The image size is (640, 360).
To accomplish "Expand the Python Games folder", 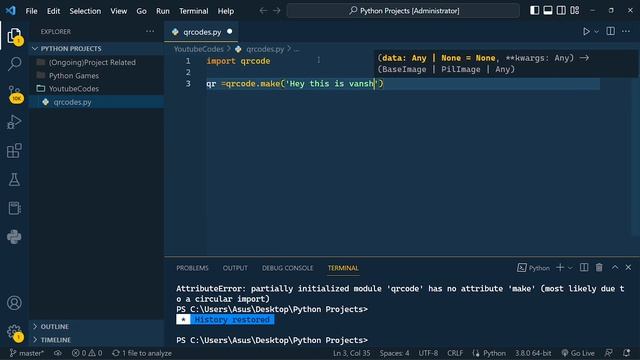I will [x=96, y=76].
